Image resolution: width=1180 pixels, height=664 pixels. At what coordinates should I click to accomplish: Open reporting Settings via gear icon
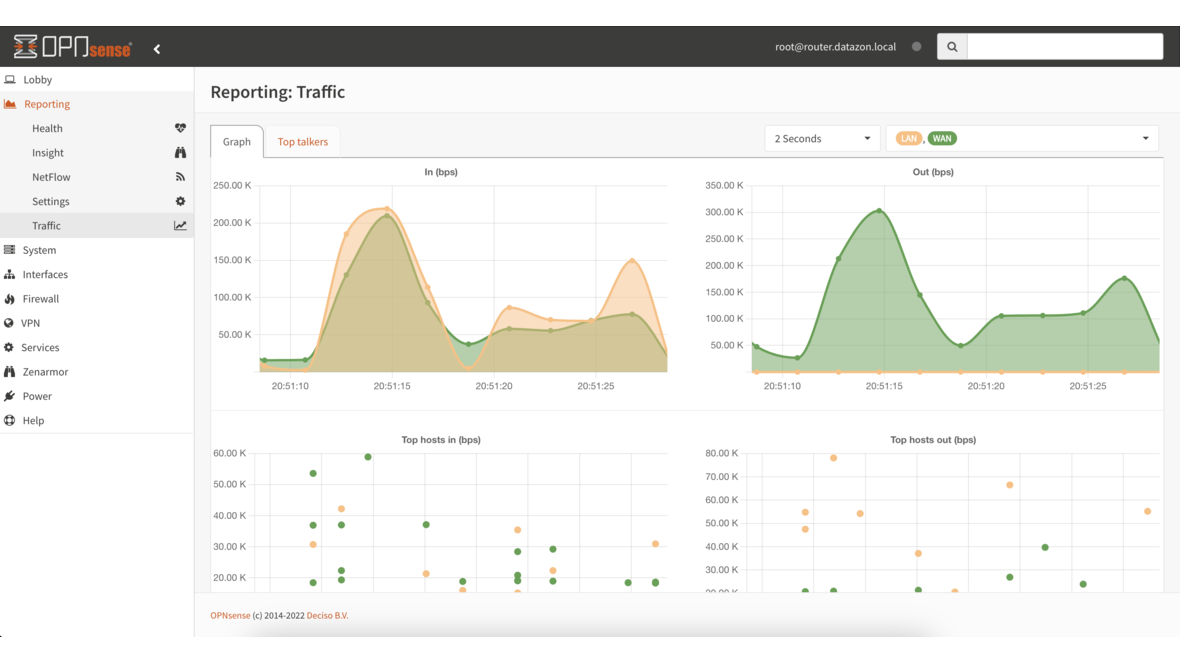180,201
